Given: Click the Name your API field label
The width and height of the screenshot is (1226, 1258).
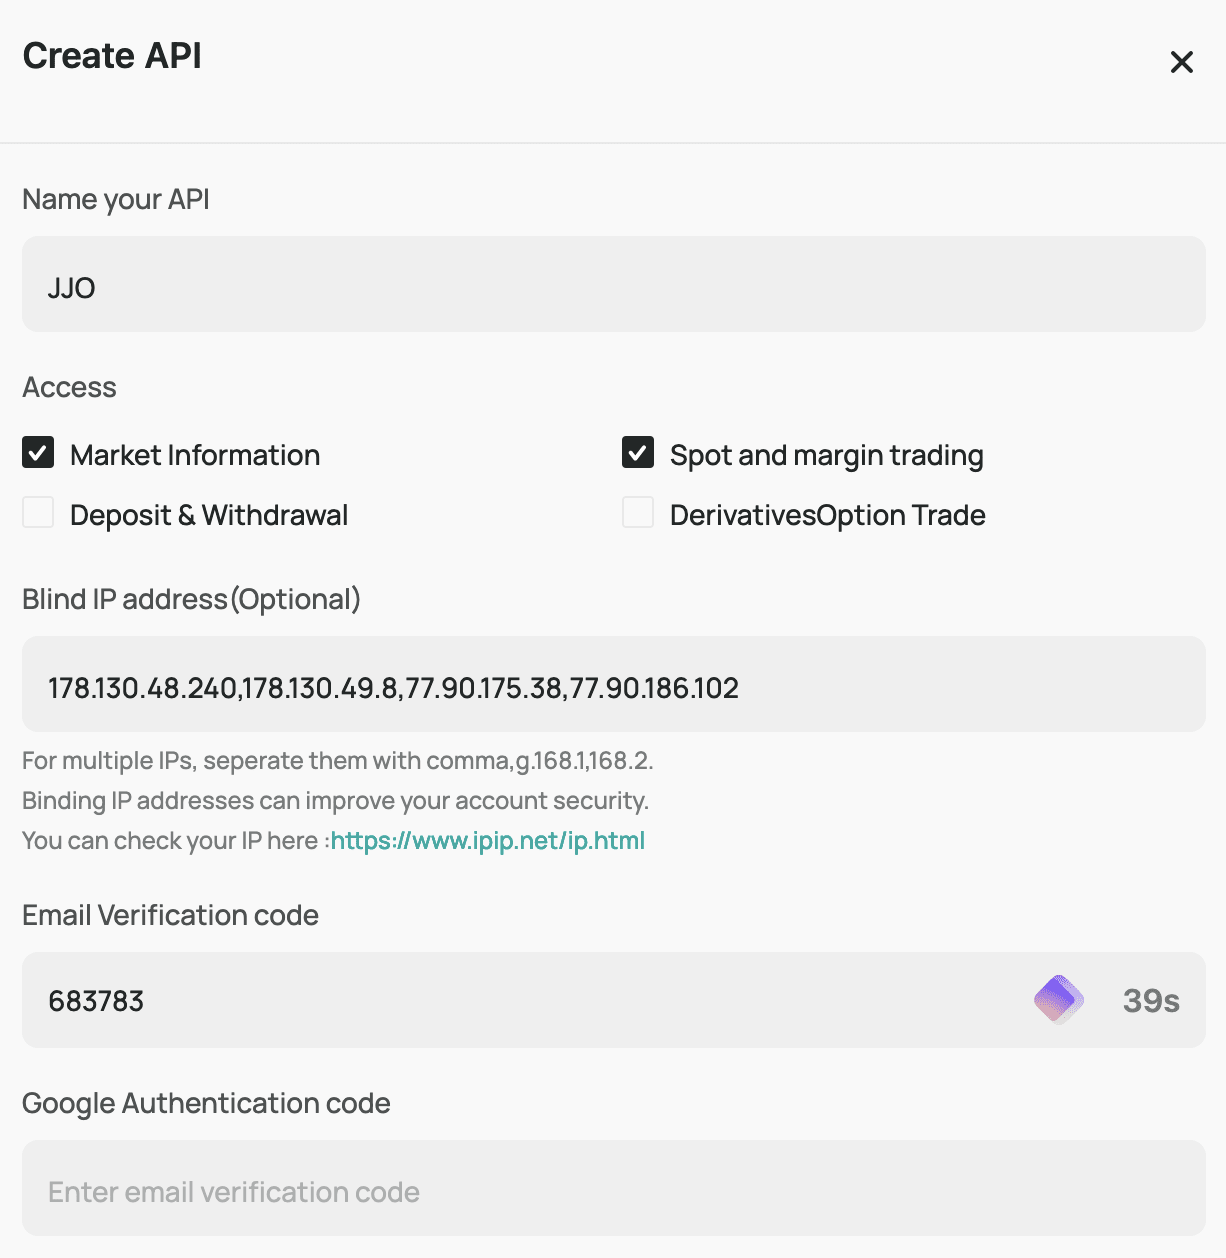Looking at the screenshot, I should pos(116,200).
